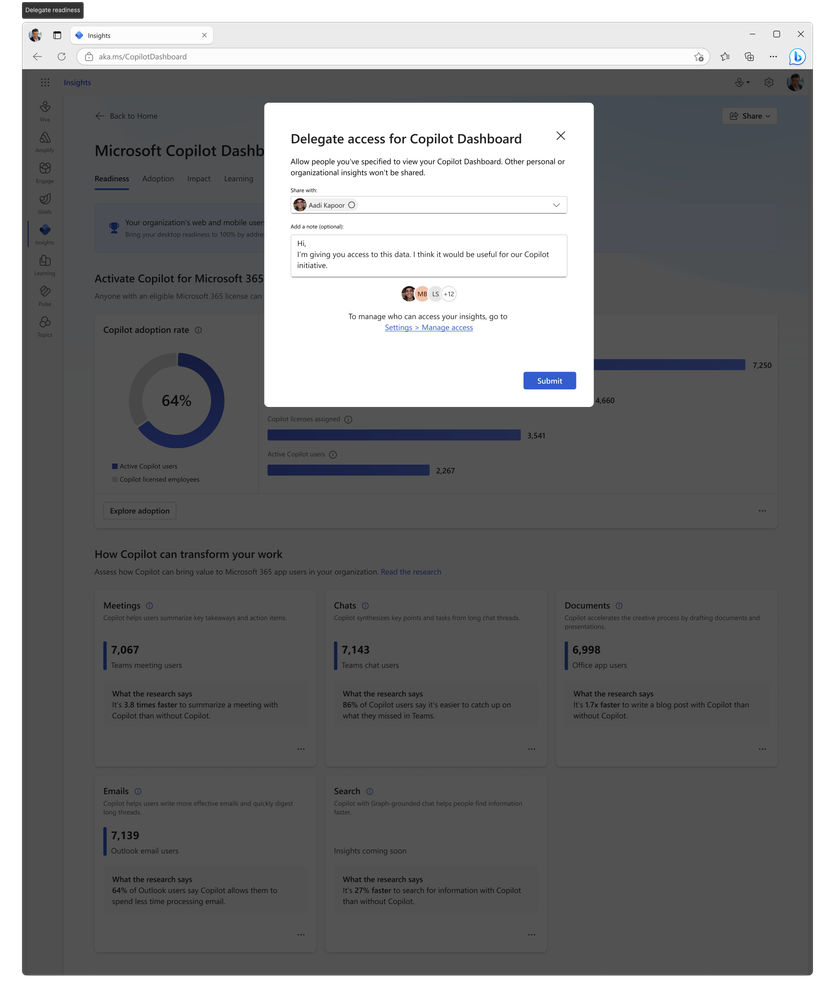This screenshot has width=835, height=999.
Task: Open more options on Documents card
Action: (x=762, y=749)
